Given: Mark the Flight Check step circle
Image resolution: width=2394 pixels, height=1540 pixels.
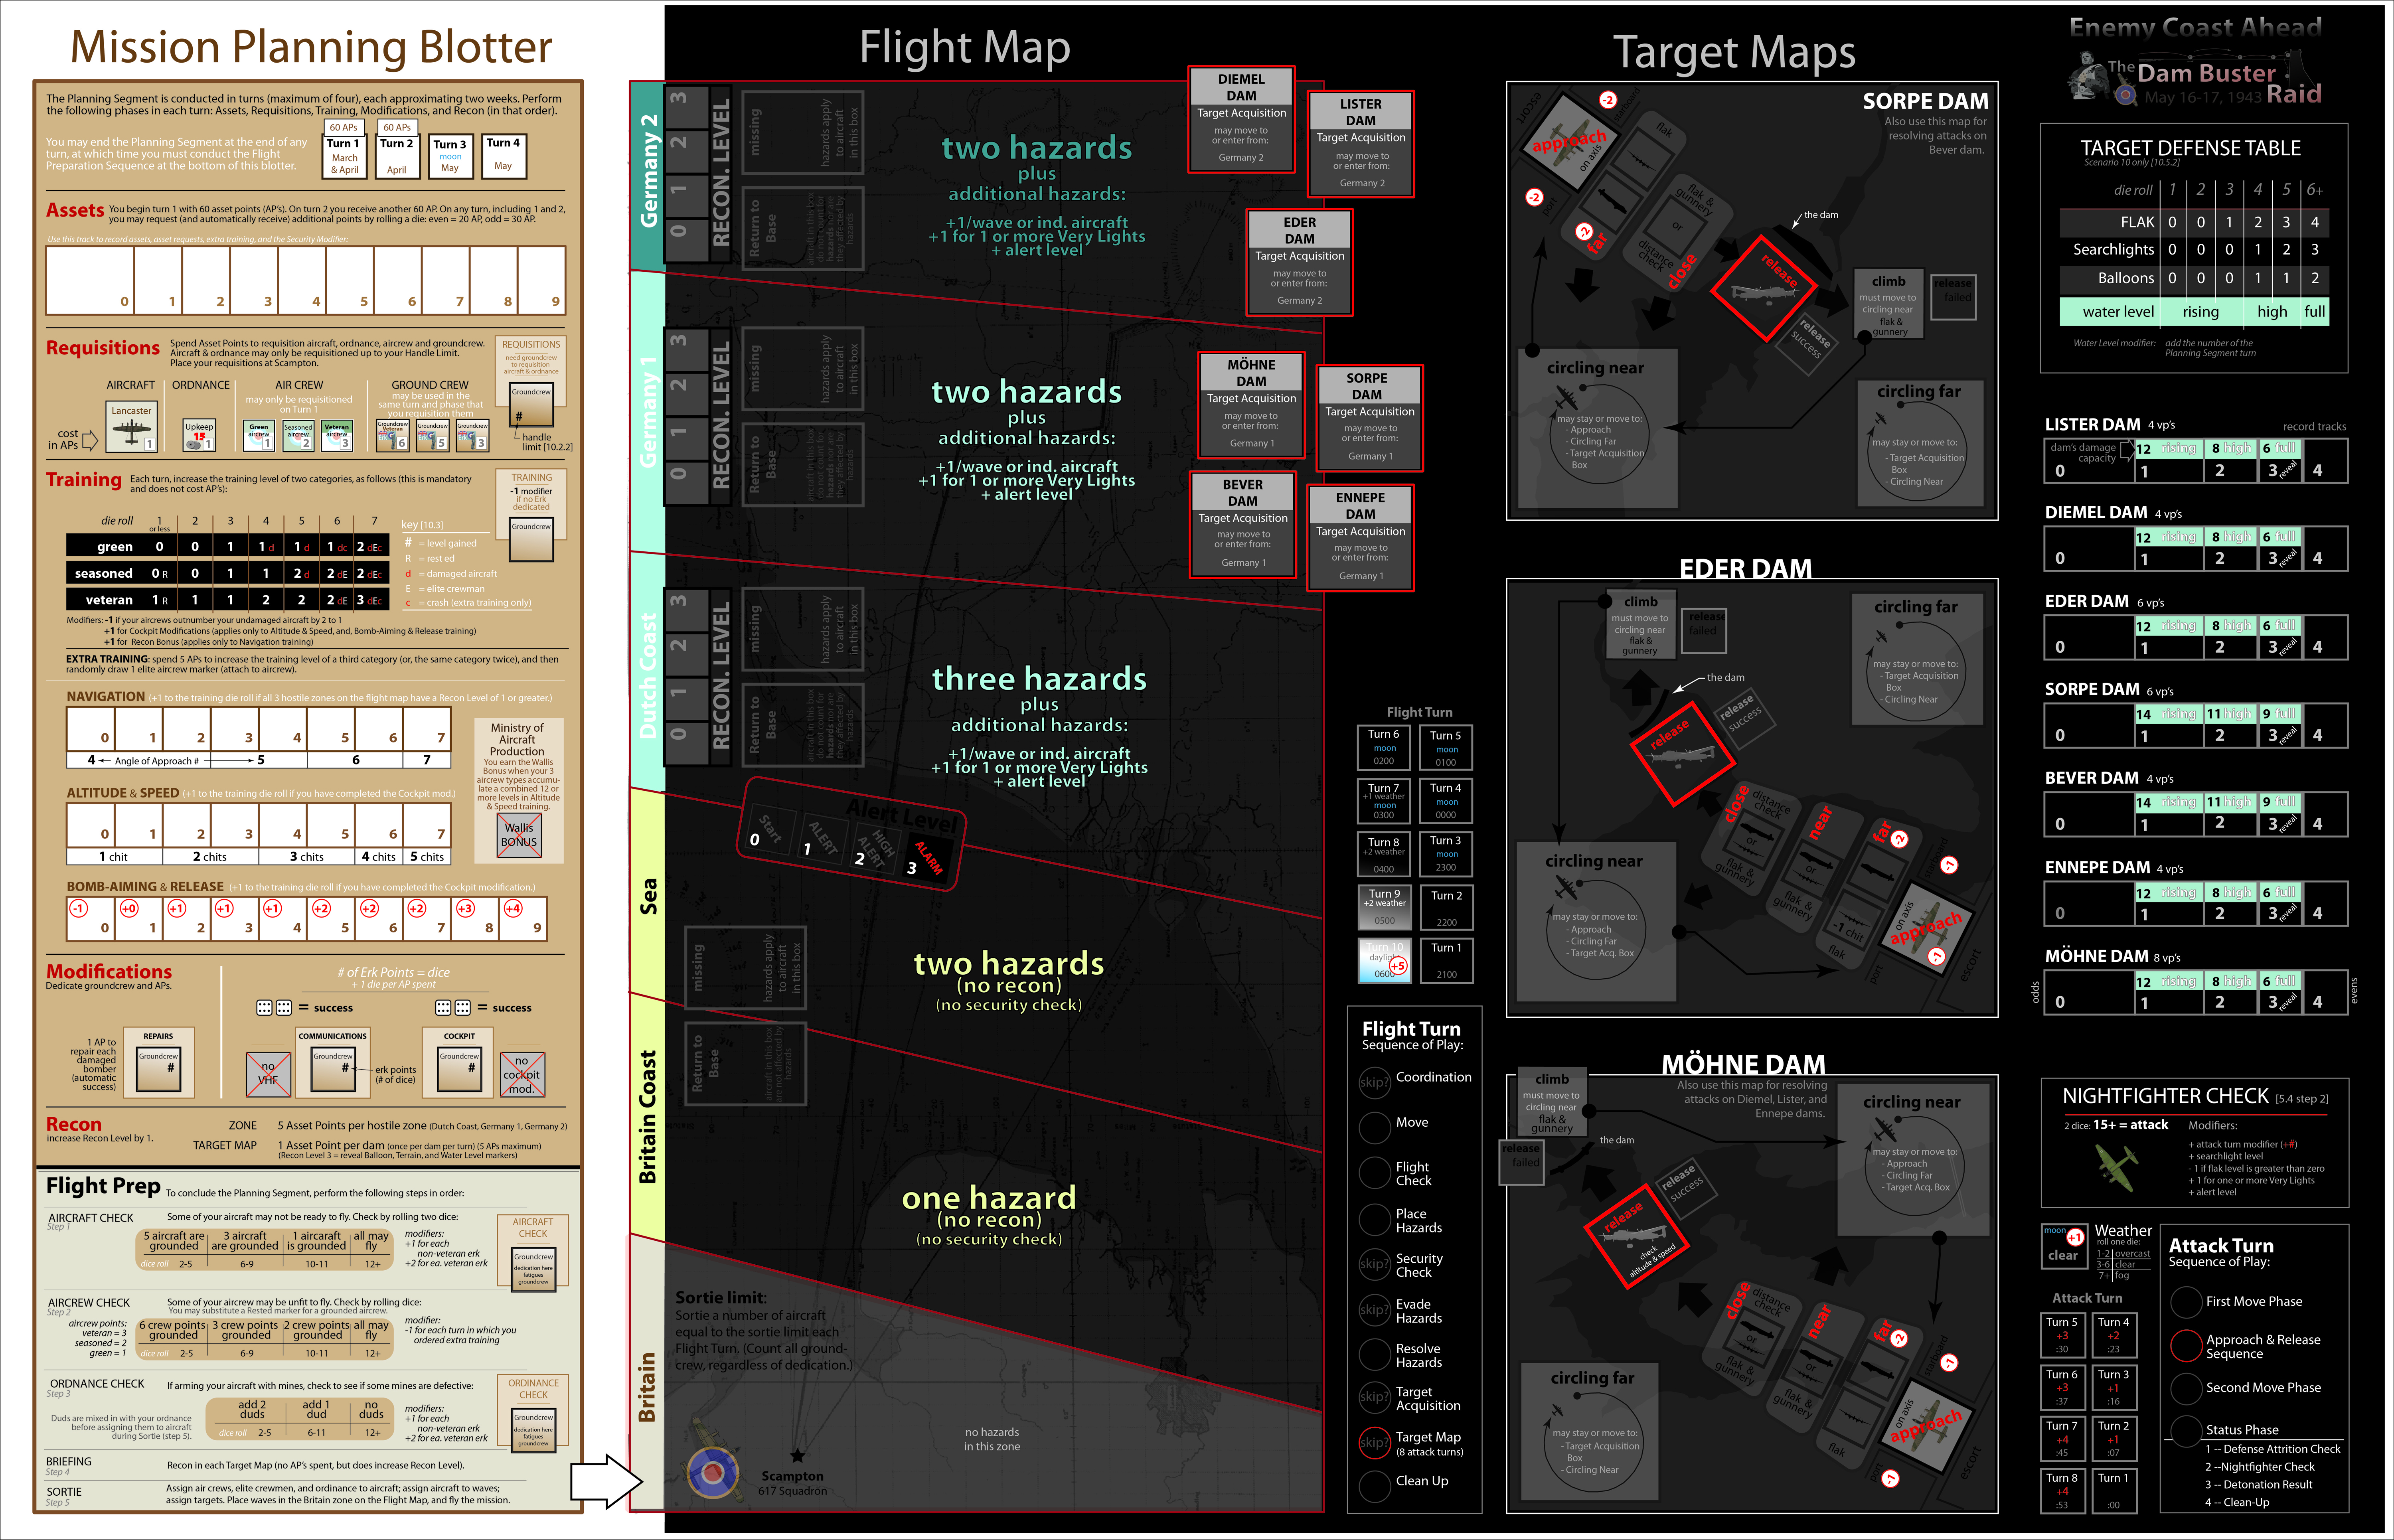Looking at the screenshot, I should 1374,1173.
